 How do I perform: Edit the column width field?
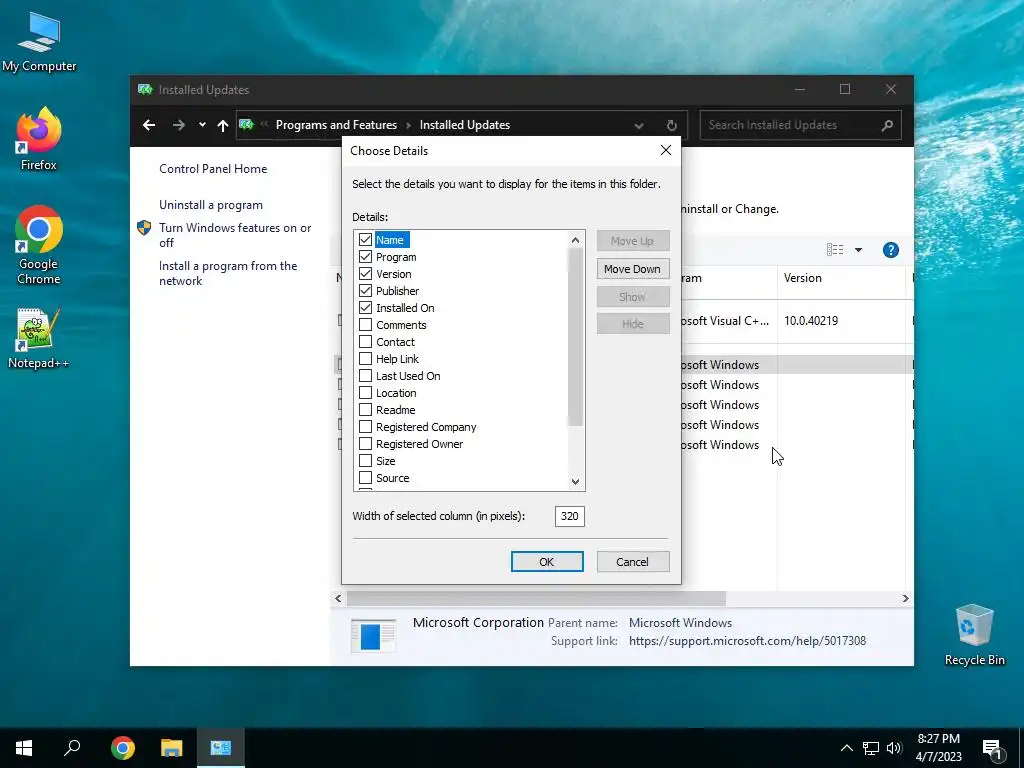point(569,516)
